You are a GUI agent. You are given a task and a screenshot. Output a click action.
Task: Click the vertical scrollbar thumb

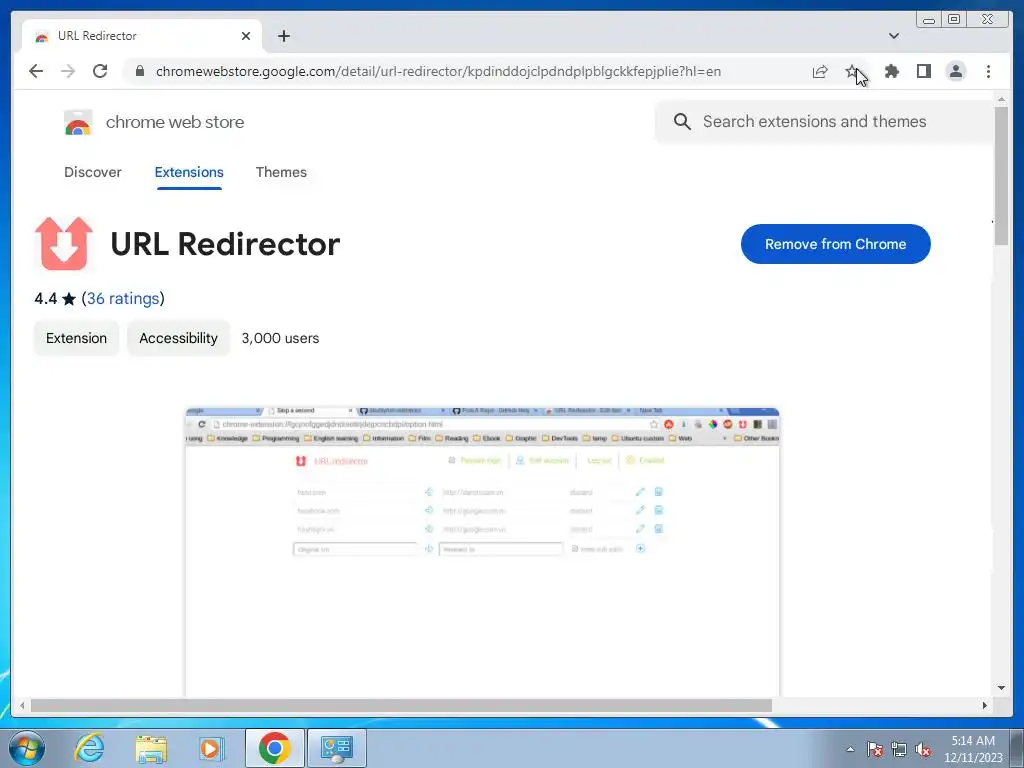click(x=1000, y=176)
